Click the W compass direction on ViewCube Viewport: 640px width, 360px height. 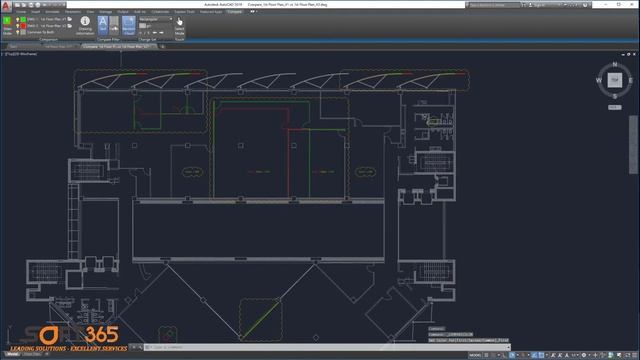point(599,80)
